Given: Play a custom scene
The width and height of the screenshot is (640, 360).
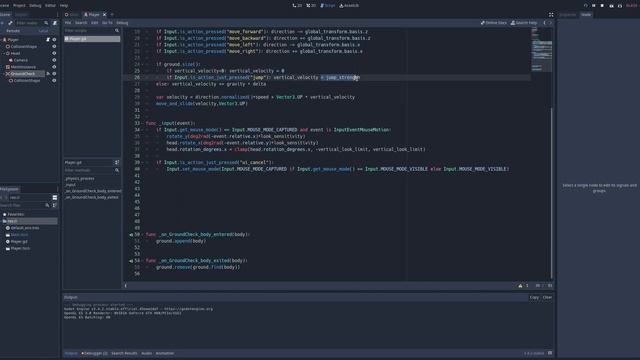Looking at the screenshot, I should pos(620,5).
